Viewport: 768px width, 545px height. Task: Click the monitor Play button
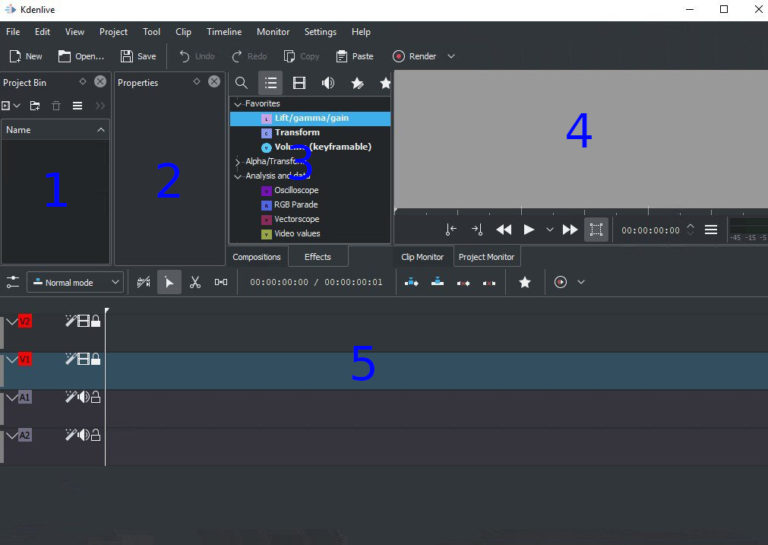pyautogui.click(x=528, y=230)
